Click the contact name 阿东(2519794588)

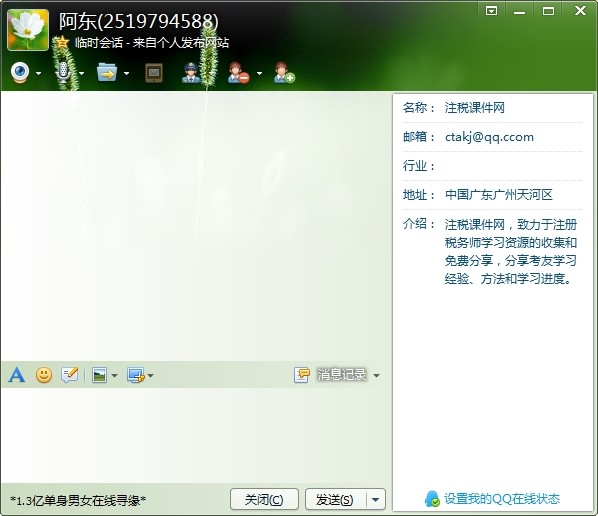[x=139, y=21]
